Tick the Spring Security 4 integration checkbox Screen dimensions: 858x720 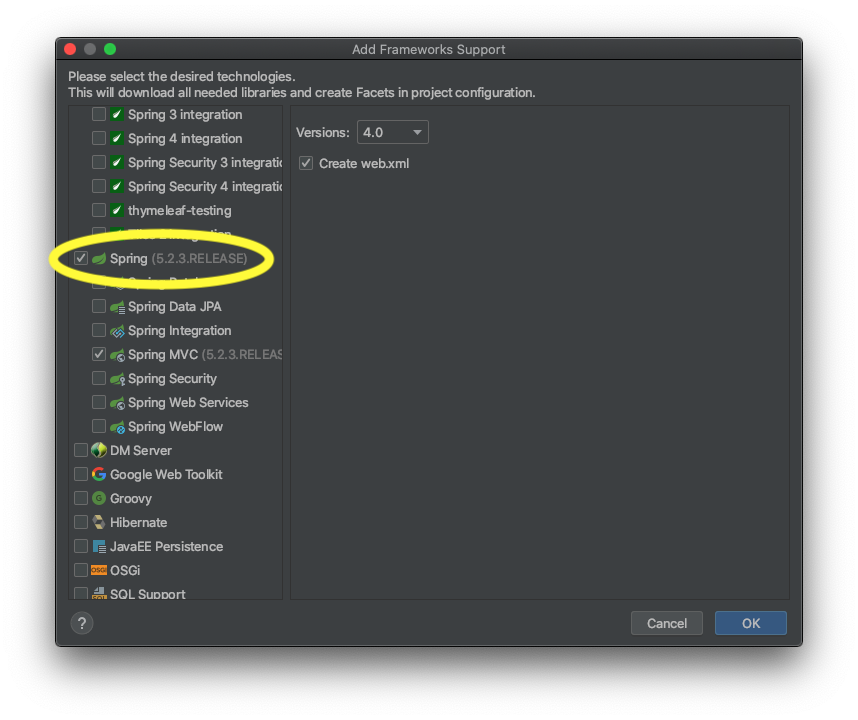coord(99,187)
